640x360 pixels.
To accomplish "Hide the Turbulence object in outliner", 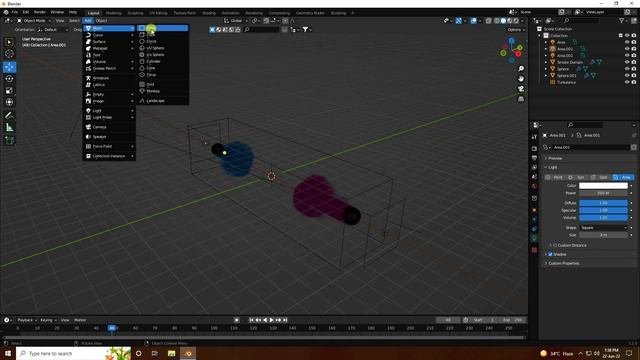I will (x=627, y=82).
